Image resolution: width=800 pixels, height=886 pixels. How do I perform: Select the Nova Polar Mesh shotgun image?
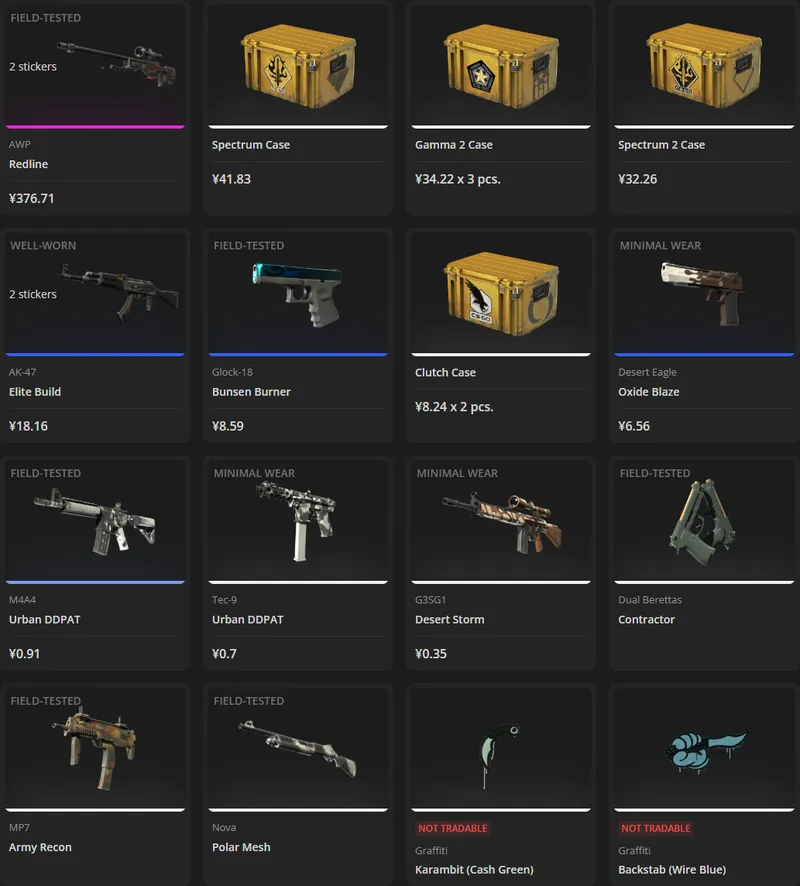pyautogui.click(x=298, y=748)
